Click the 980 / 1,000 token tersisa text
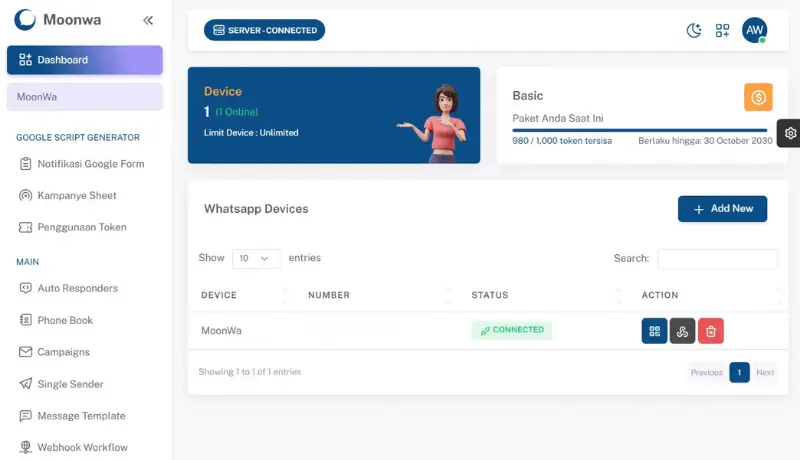Viewport: 800px width, 460px height. click(562, 141)
